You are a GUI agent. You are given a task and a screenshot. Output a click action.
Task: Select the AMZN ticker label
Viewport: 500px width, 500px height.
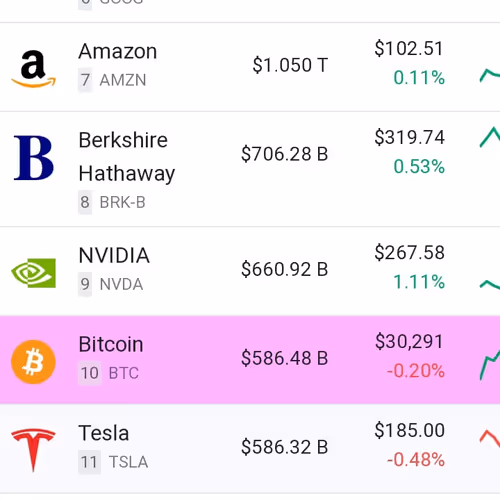pos(123,80)
